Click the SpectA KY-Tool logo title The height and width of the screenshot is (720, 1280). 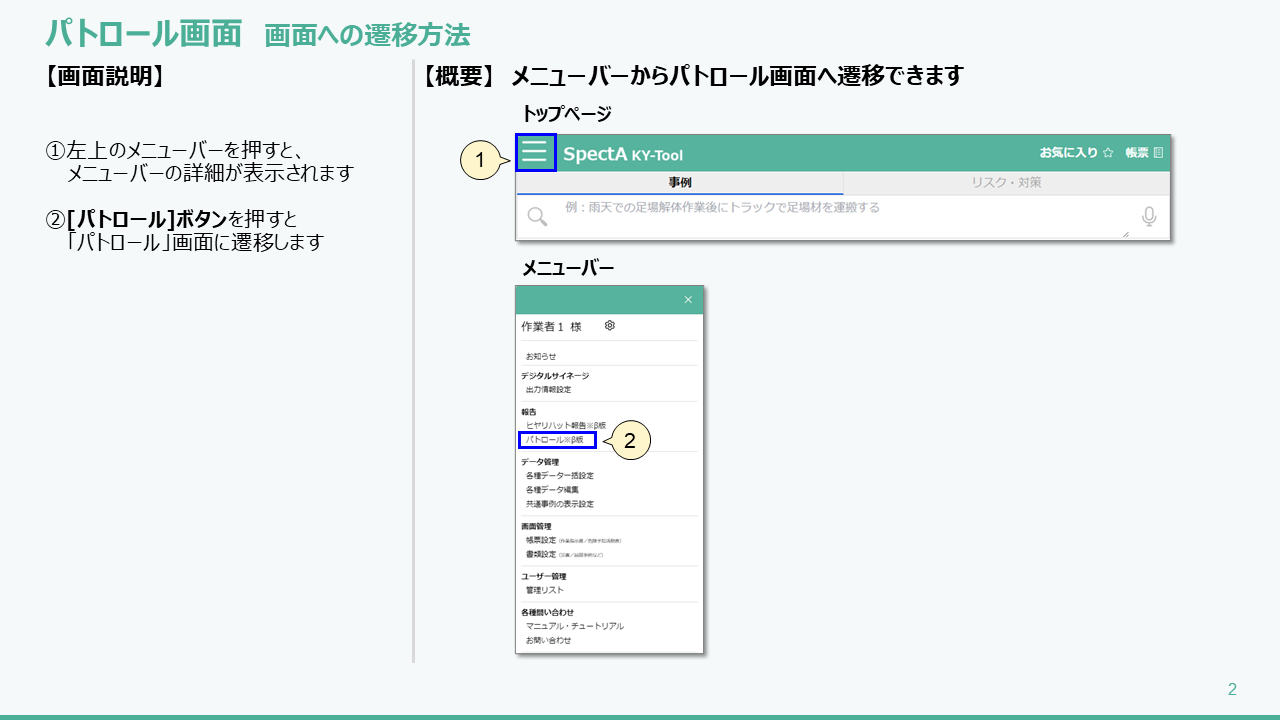click(x=622, y=154)
